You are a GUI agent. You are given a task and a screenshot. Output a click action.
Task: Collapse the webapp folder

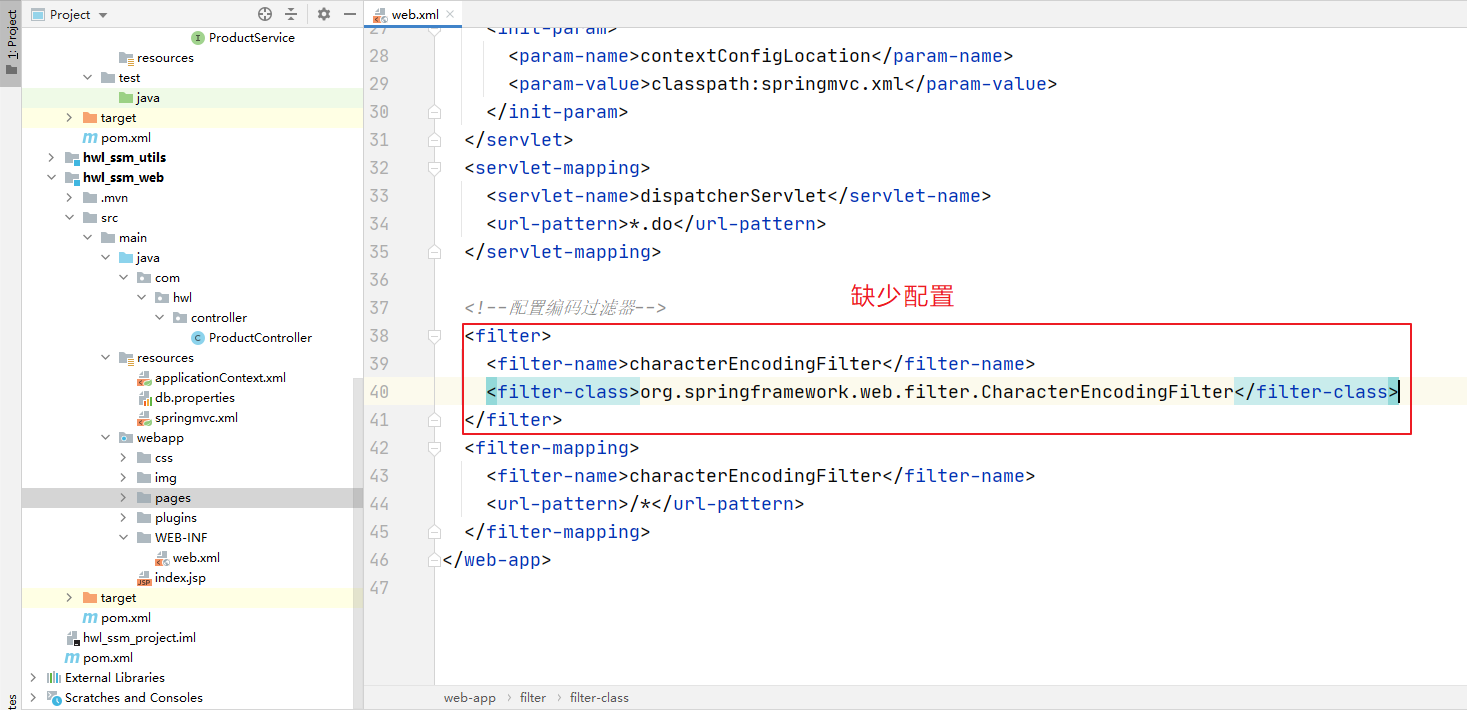pyautogui.click(x=105, y=437)
